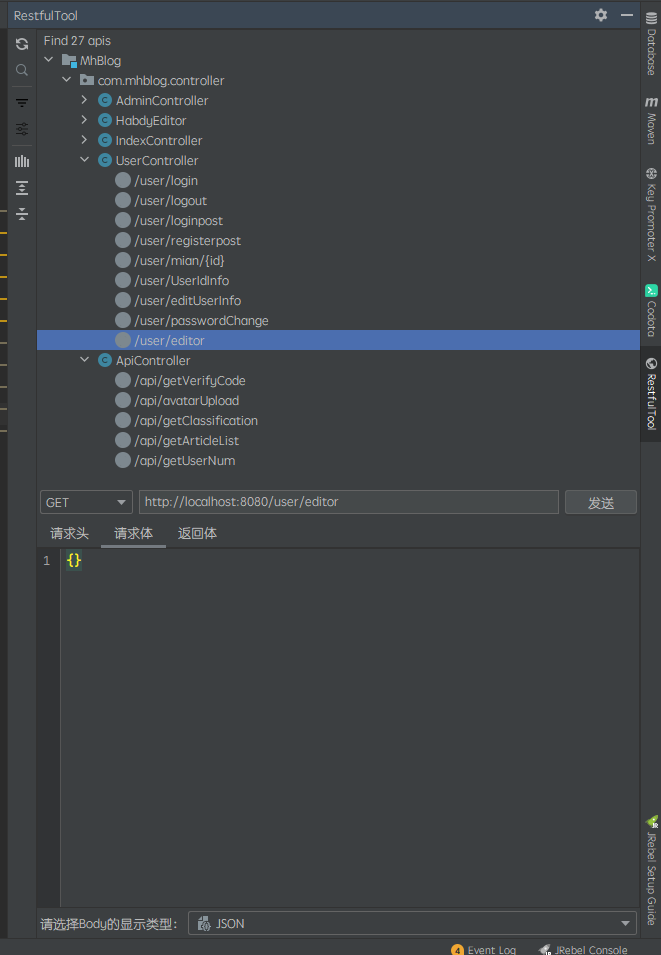The image size is (661, 955).
Task: Select the /user/mian/{id} API
Action: [x=179, y=261]
